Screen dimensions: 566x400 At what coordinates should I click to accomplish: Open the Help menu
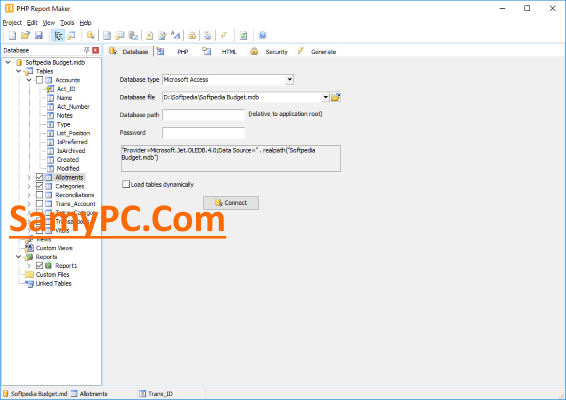[x=86, y=23]
